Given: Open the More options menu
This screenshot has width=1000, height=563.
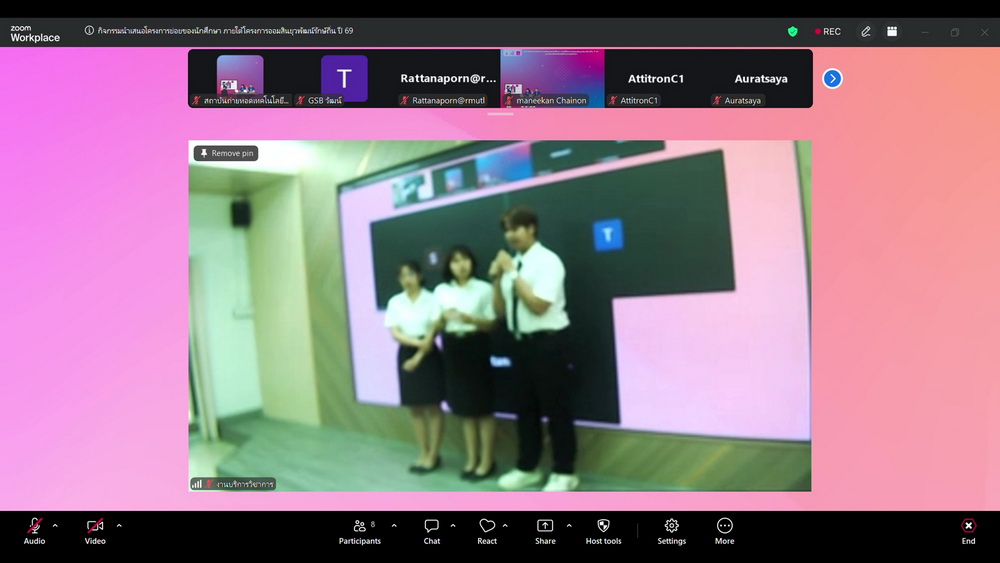Looking at the screenshot, I should pos(724,530).
